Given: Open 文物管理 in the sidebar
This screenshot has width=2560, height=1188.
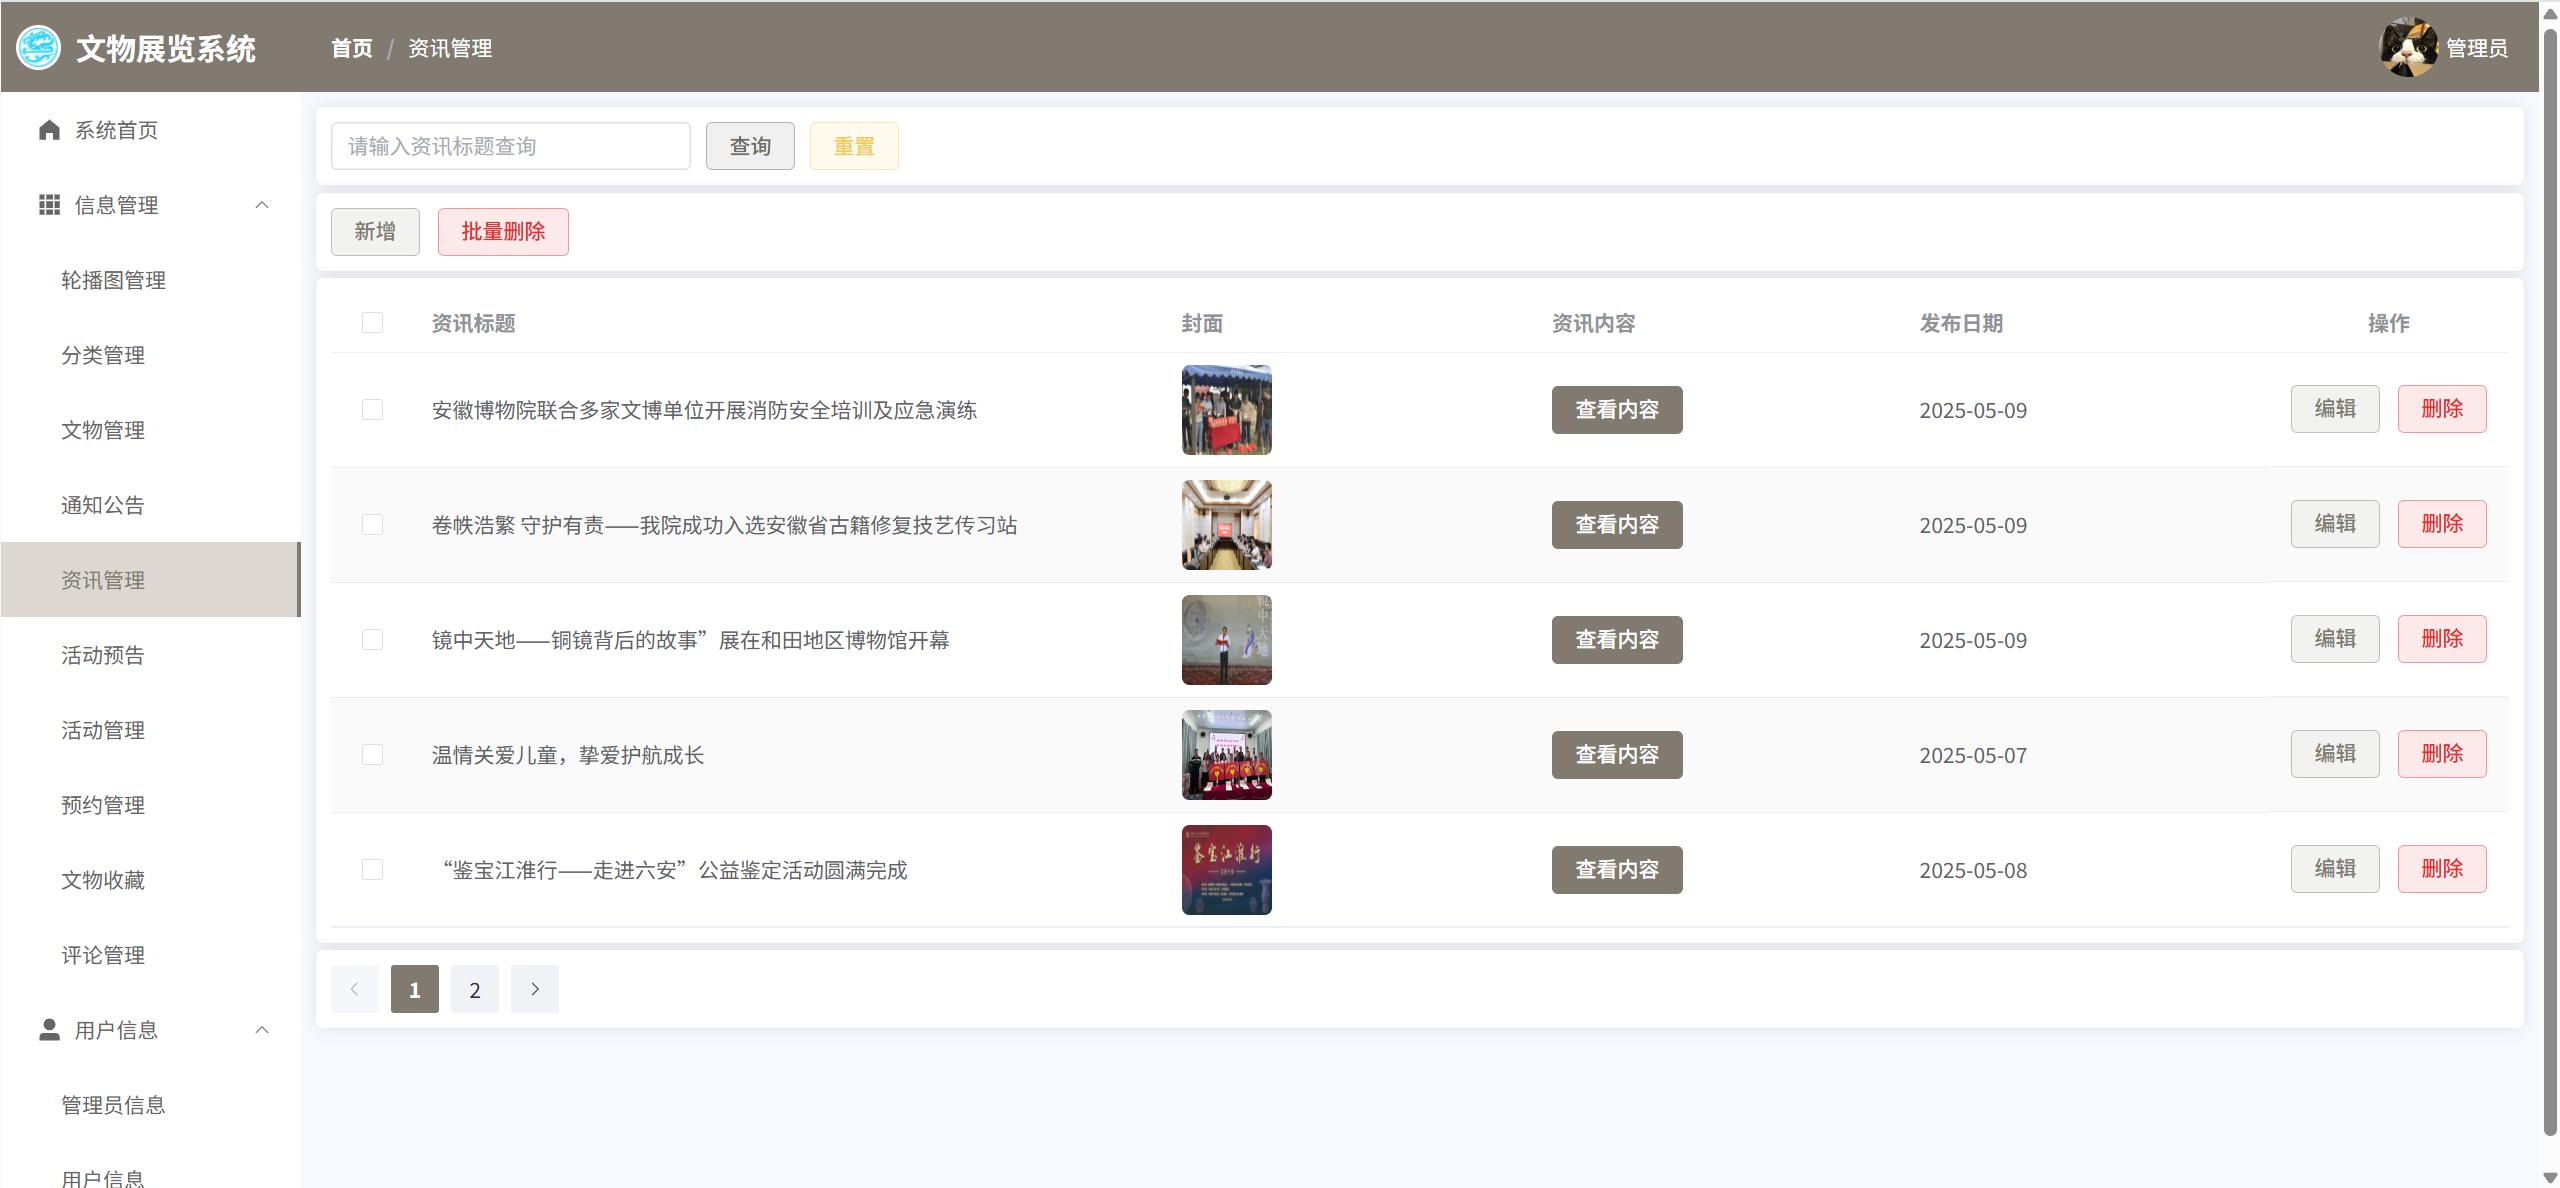Looking at the screenshot, I should tap(103, 430).
